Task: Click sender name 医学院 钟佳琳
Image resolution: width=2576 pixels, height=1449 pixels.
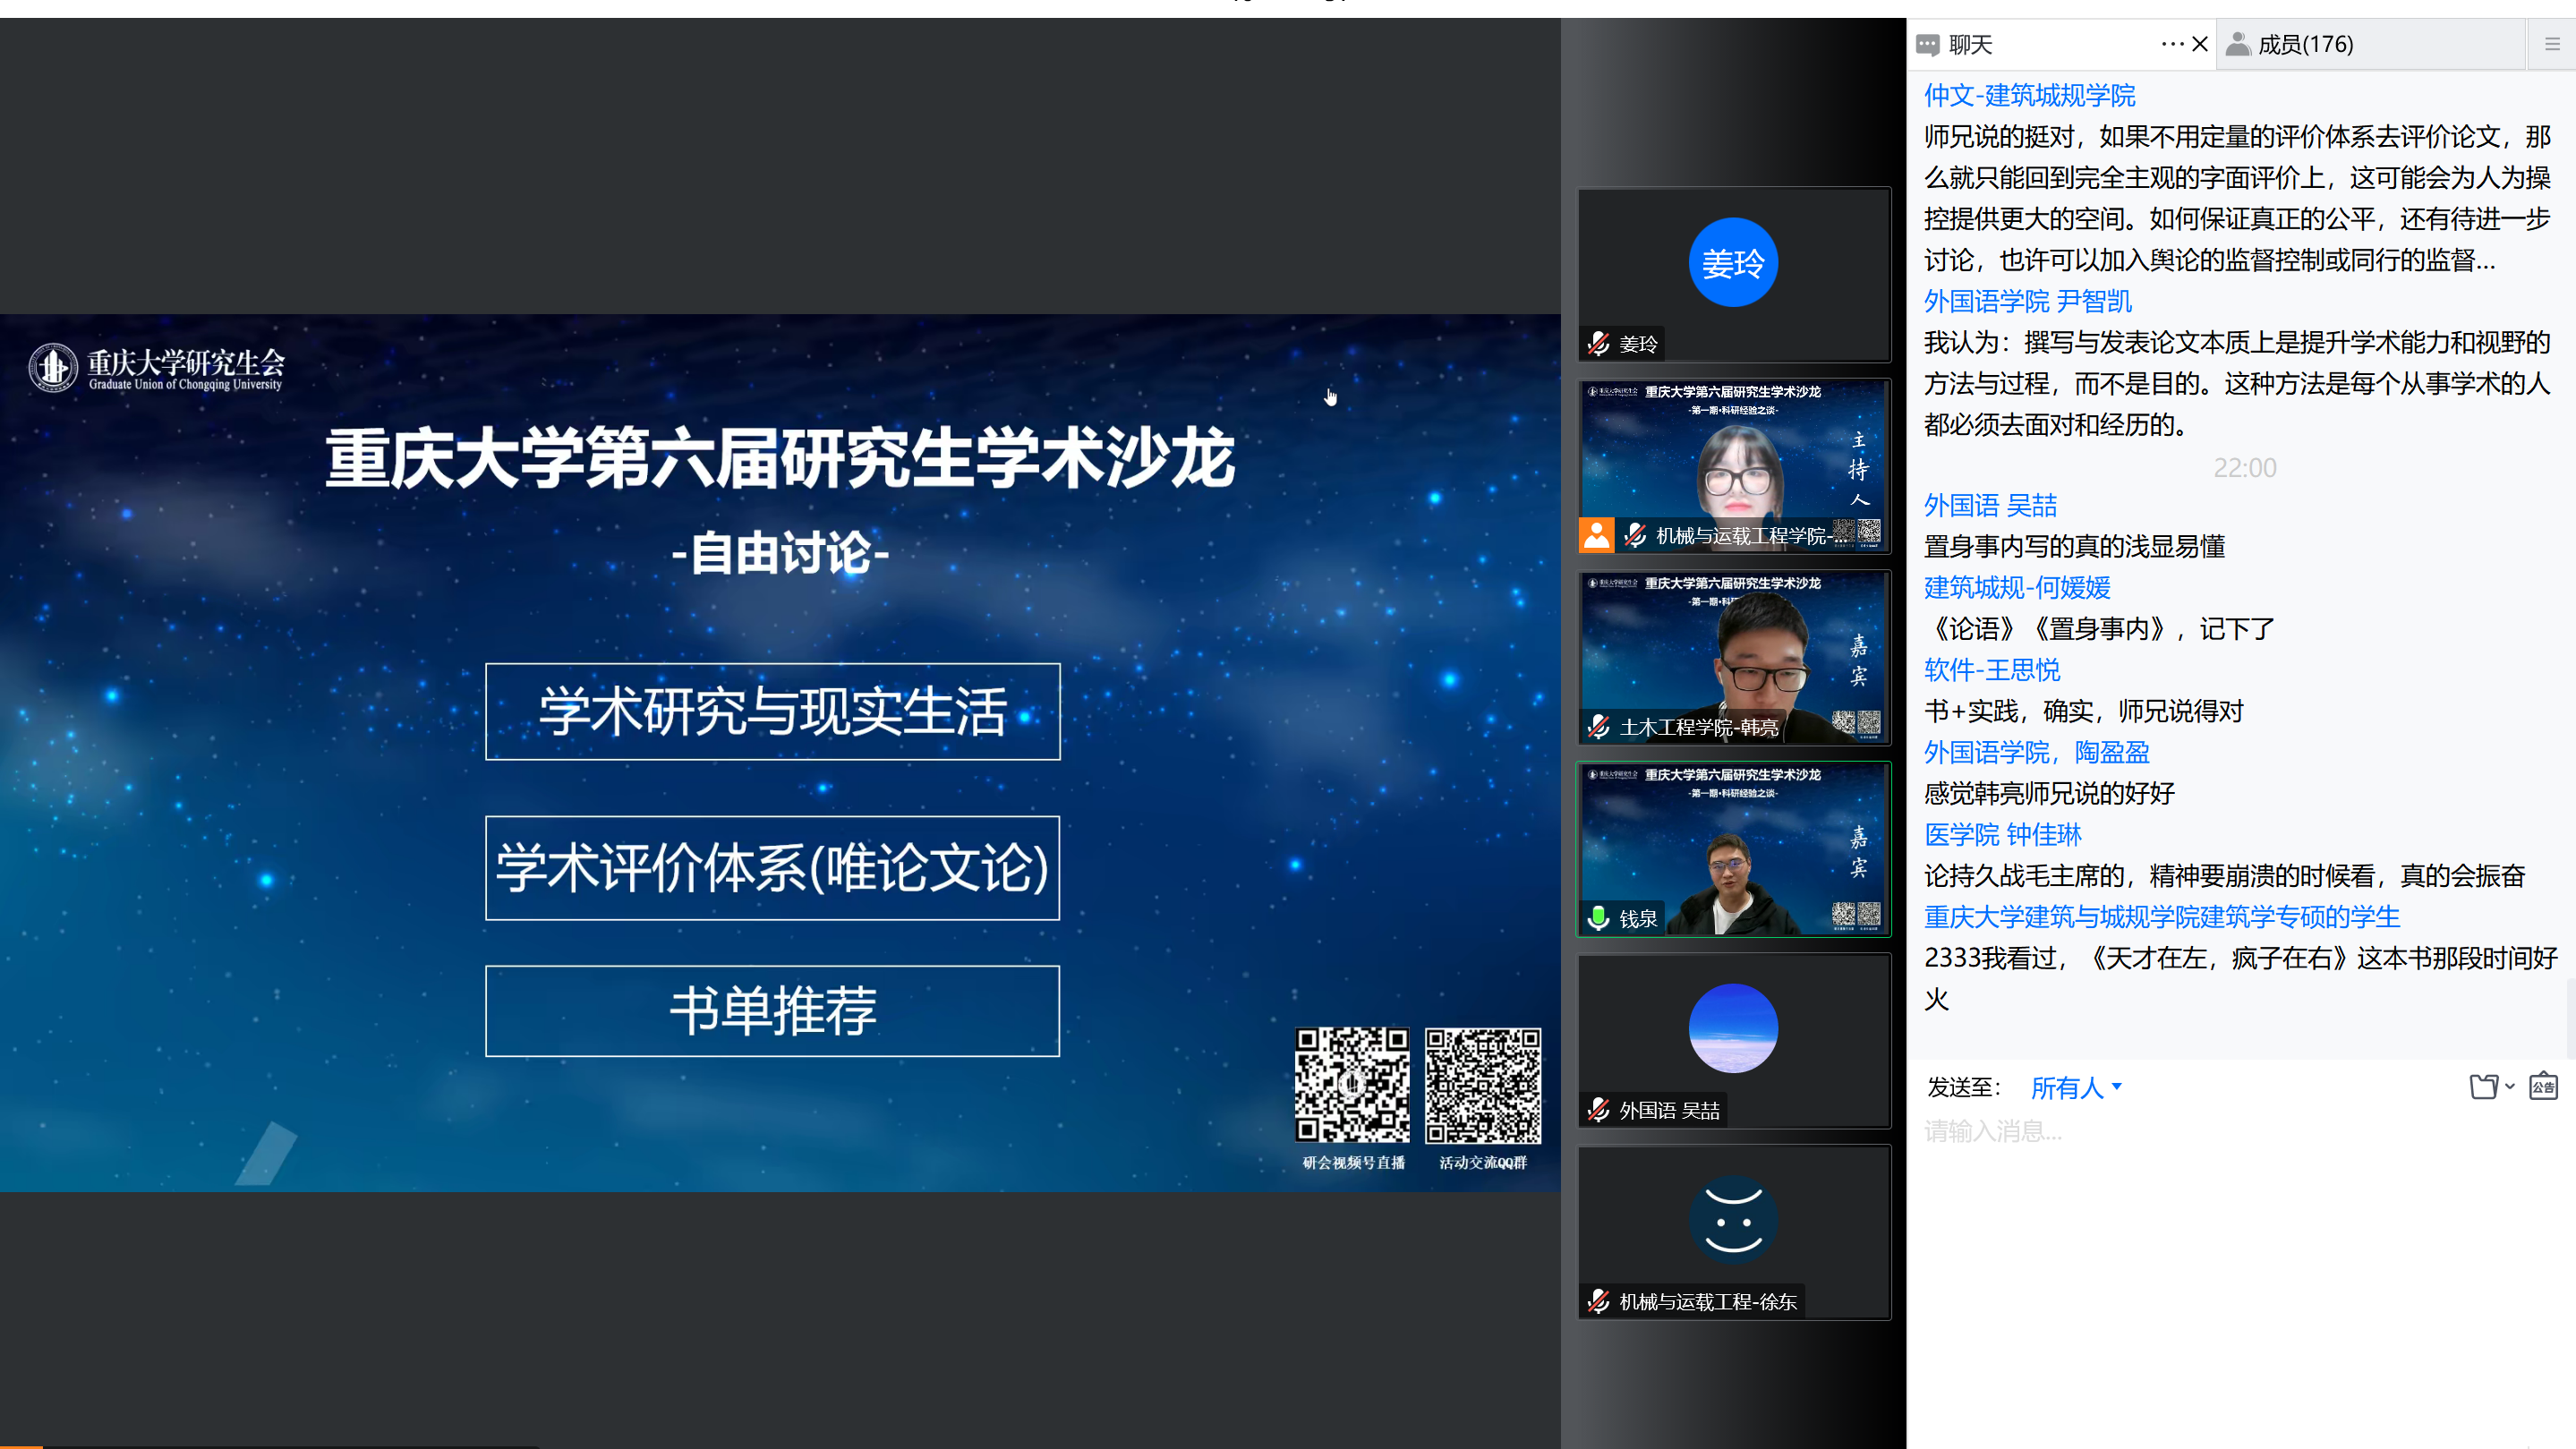Action: pos(2002,834)
